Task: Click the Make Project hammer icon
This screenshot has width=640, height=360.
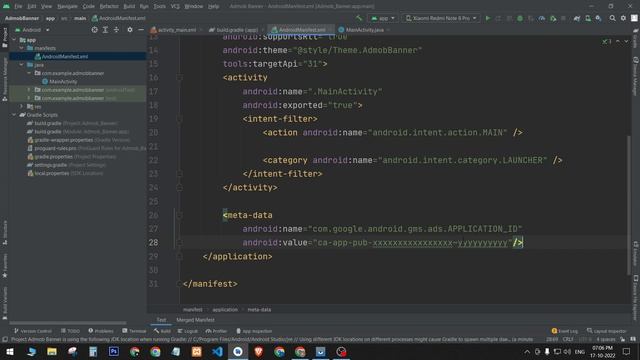Action: (x=359, y=18)
